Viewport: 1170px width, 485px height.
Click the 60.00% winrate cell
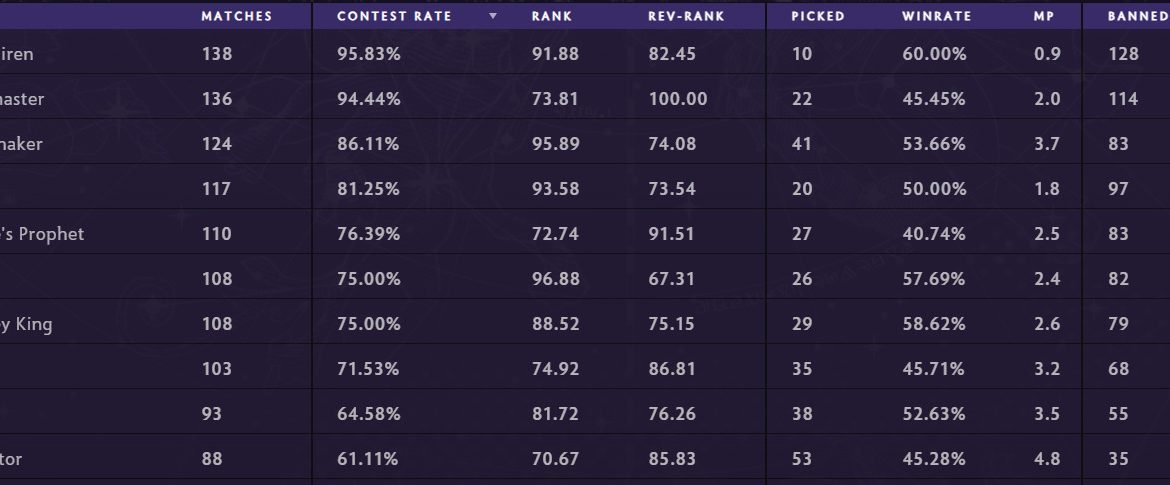tap(933, 54)
